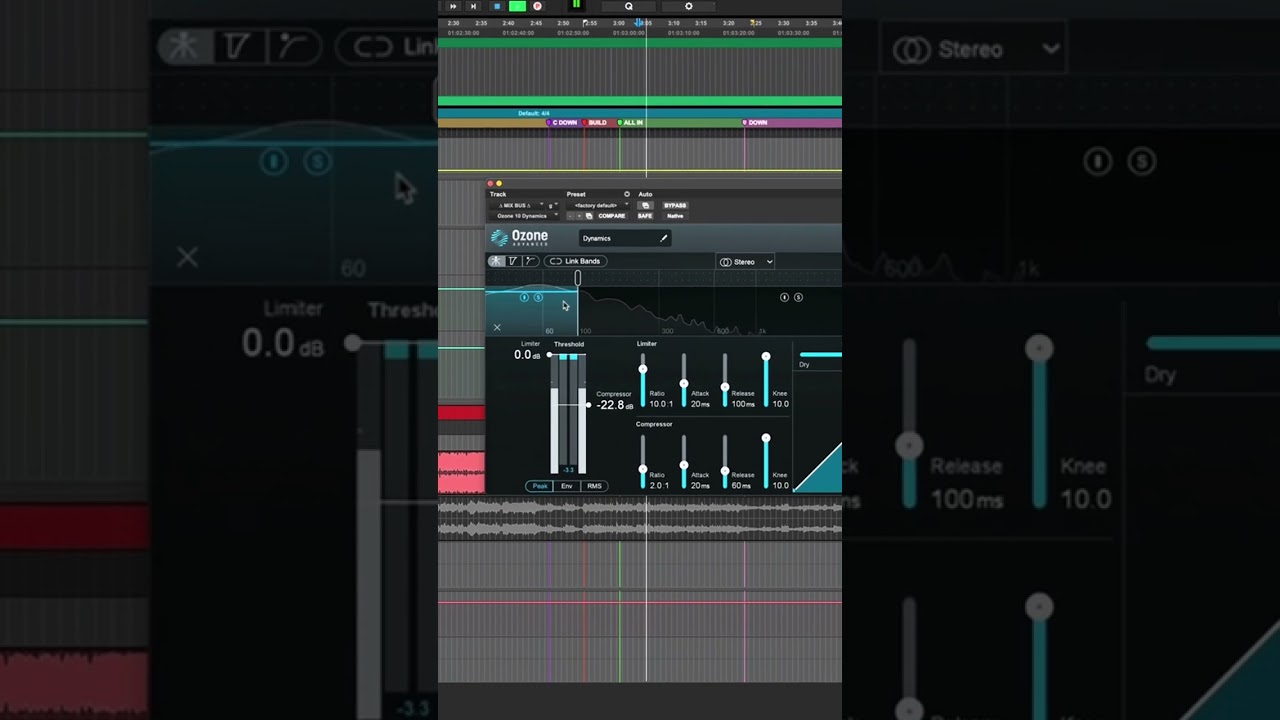Toggle the BYPASS button
Viewport: 1280px width, 720px height.
(x=675, y=205)
